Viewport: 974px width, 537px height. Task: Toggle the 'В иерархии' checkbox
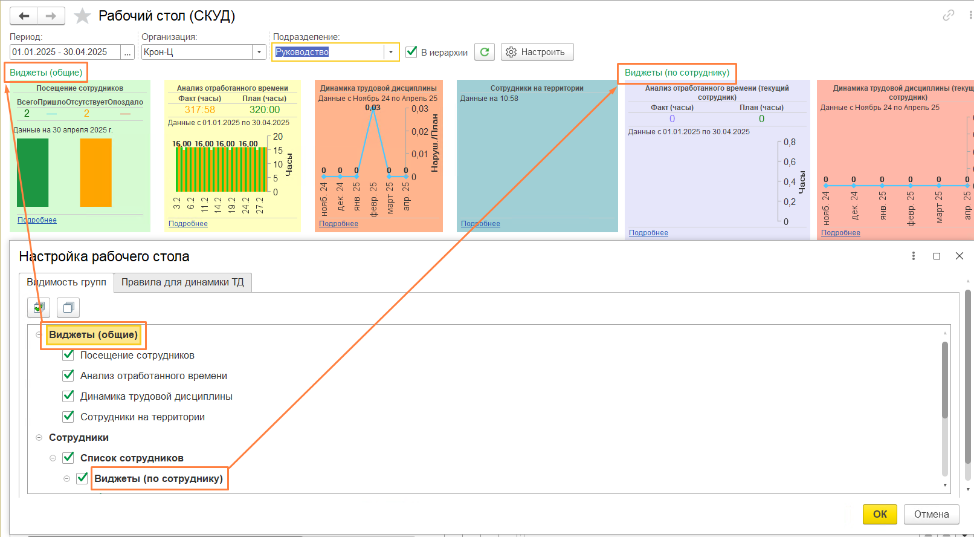(x=412, y=52)
